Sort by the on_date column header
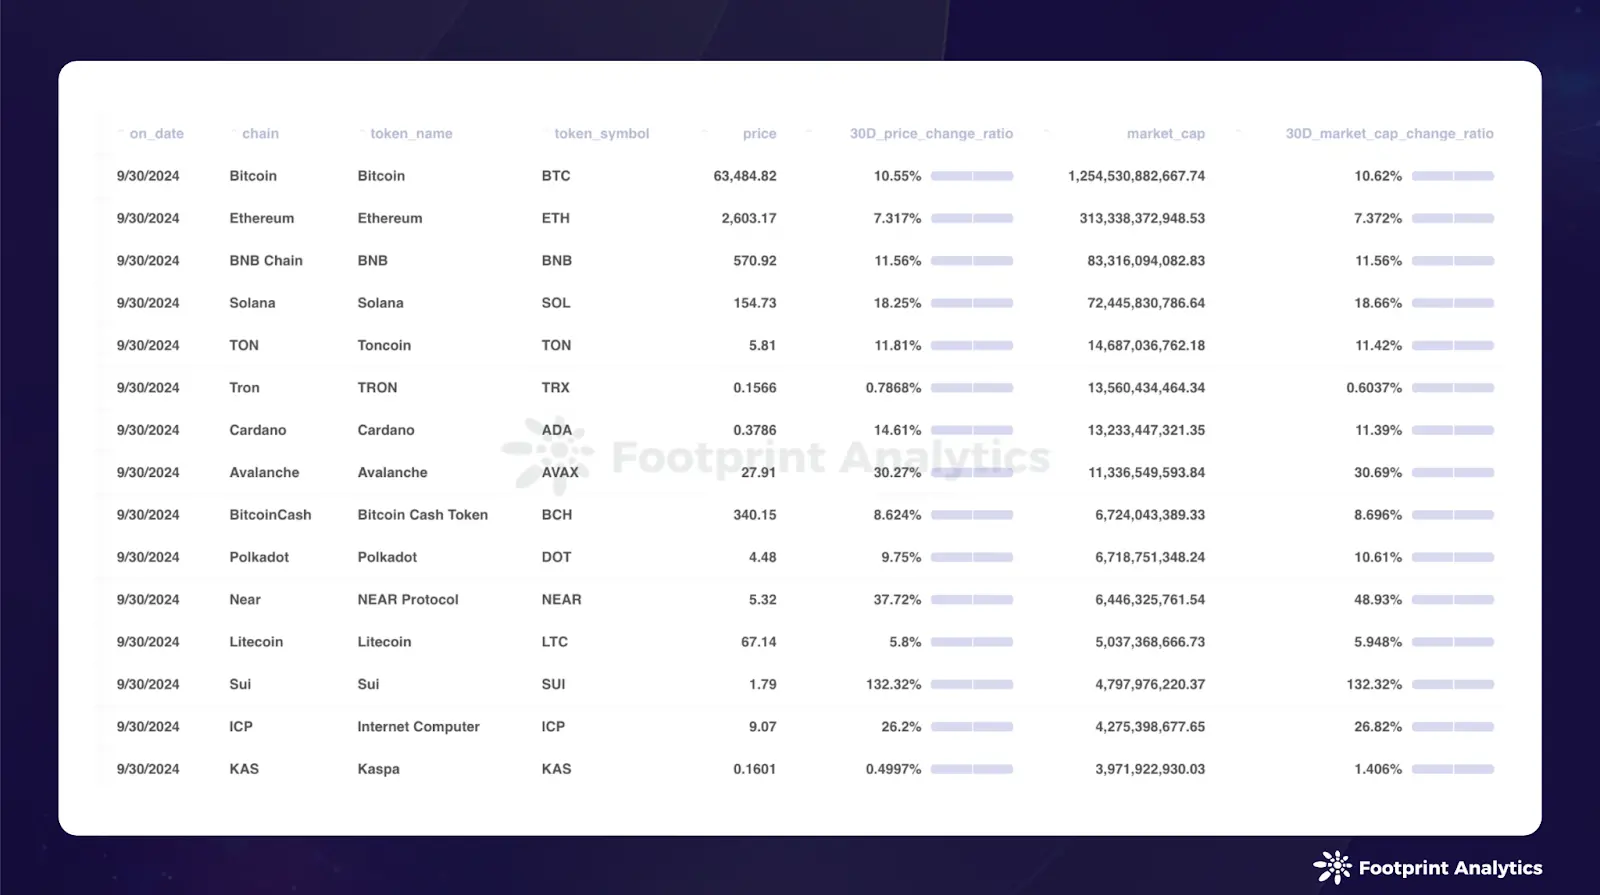Image resolution: width=1600 pixels, height=895 pixels. pos(156,134)
